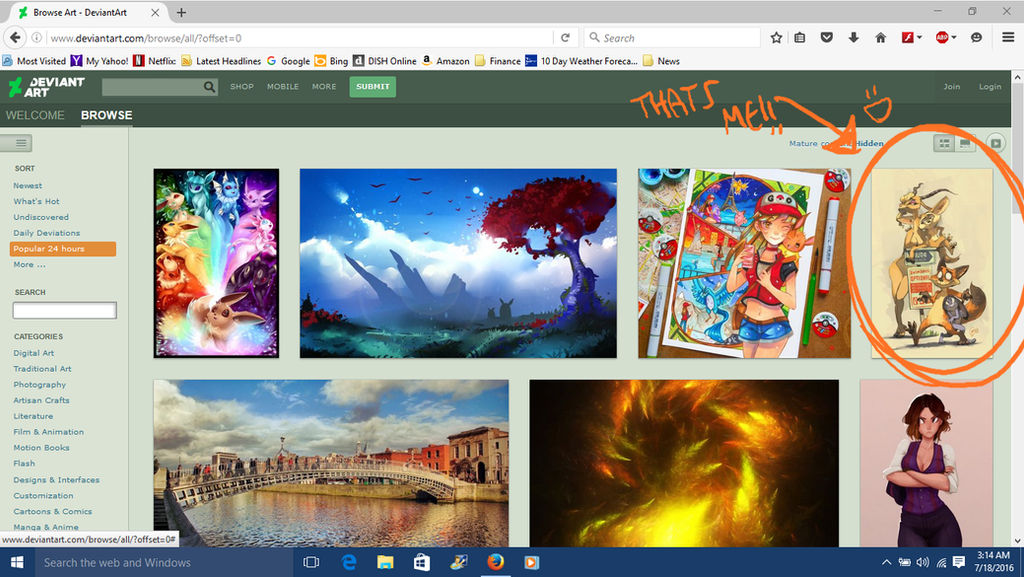Screen dimensions: 1024x577
Task: Go to the Firefox home icon
Action: pyautogui.click(x=880, y=38)
